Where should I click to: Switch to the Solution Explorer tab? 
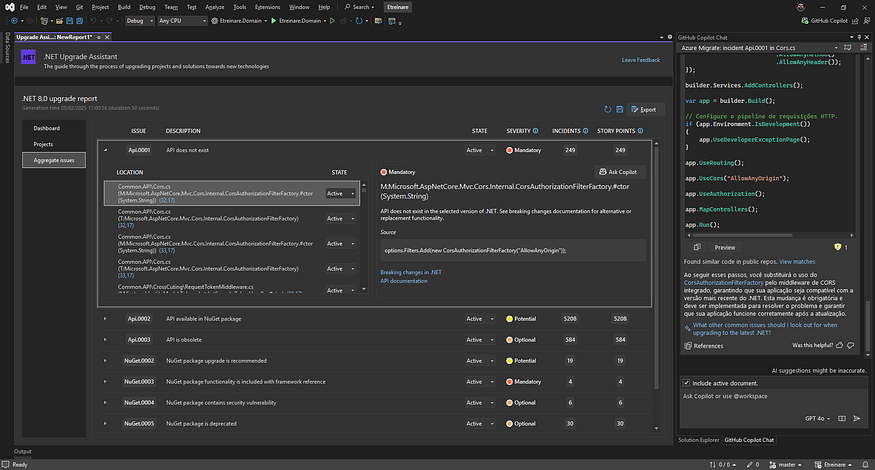click(x=698, y=440)
